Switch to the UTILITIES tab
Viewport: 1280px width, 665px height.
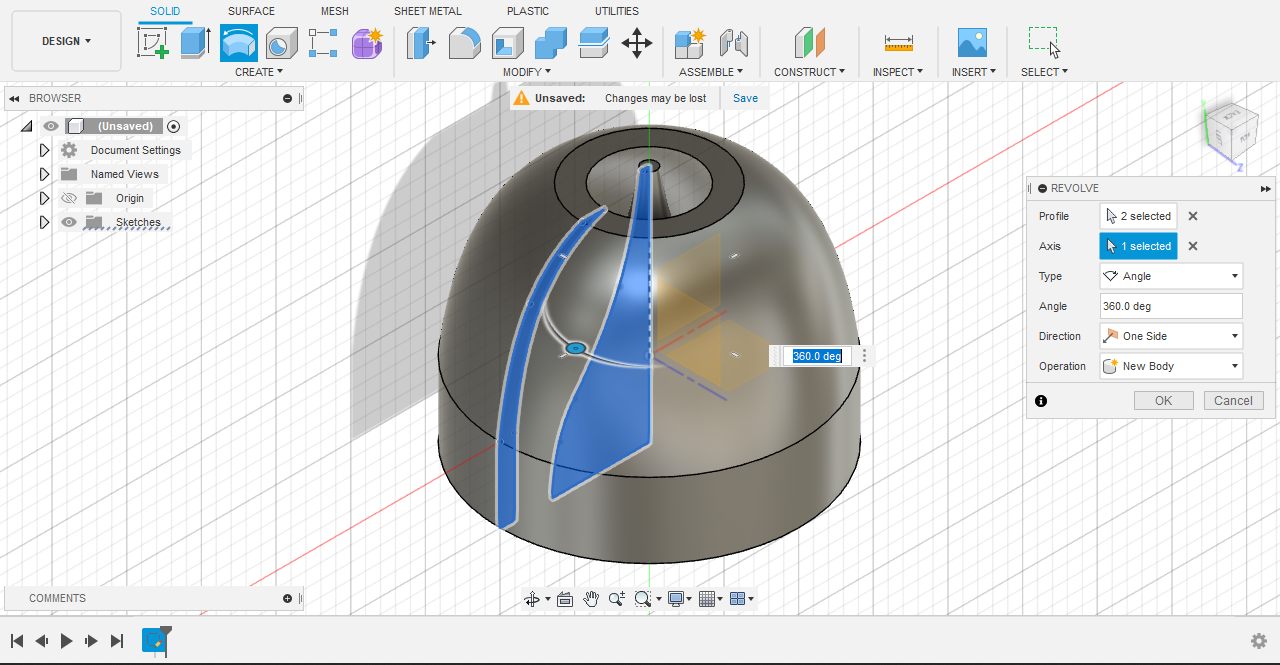point(617,11)
